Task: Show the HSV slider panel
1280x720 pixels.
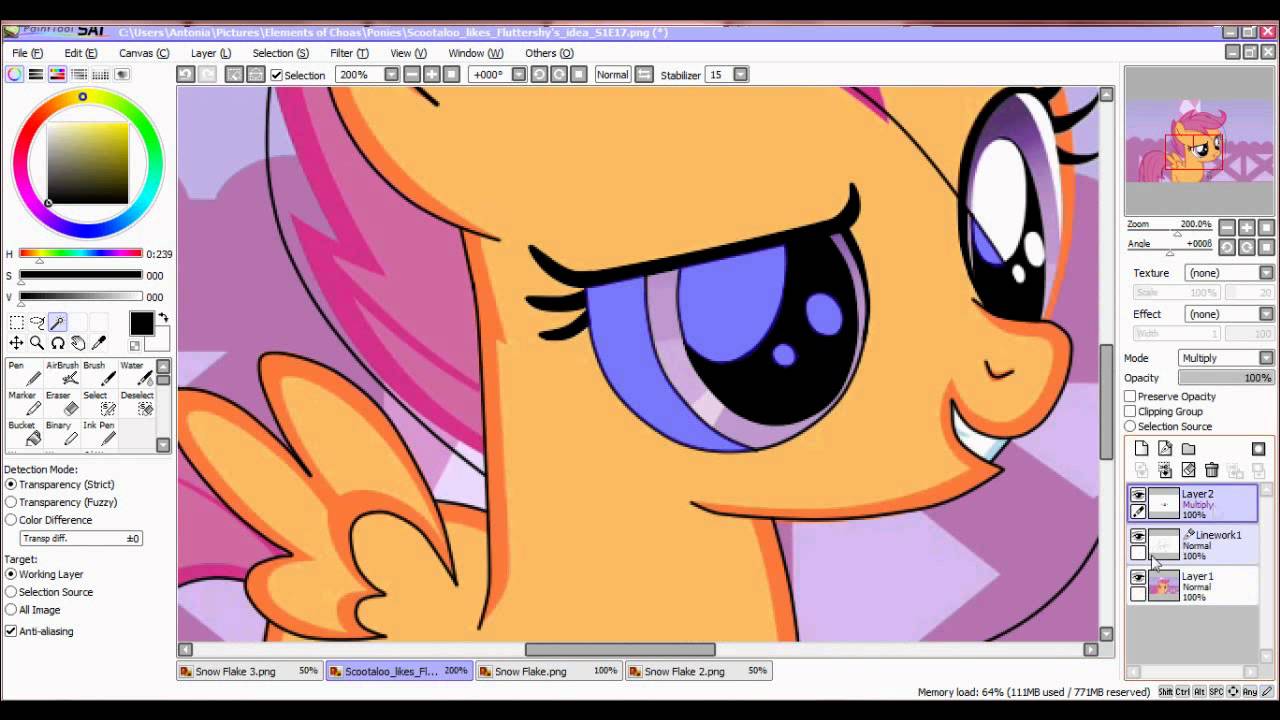Action: pos(57,74)
